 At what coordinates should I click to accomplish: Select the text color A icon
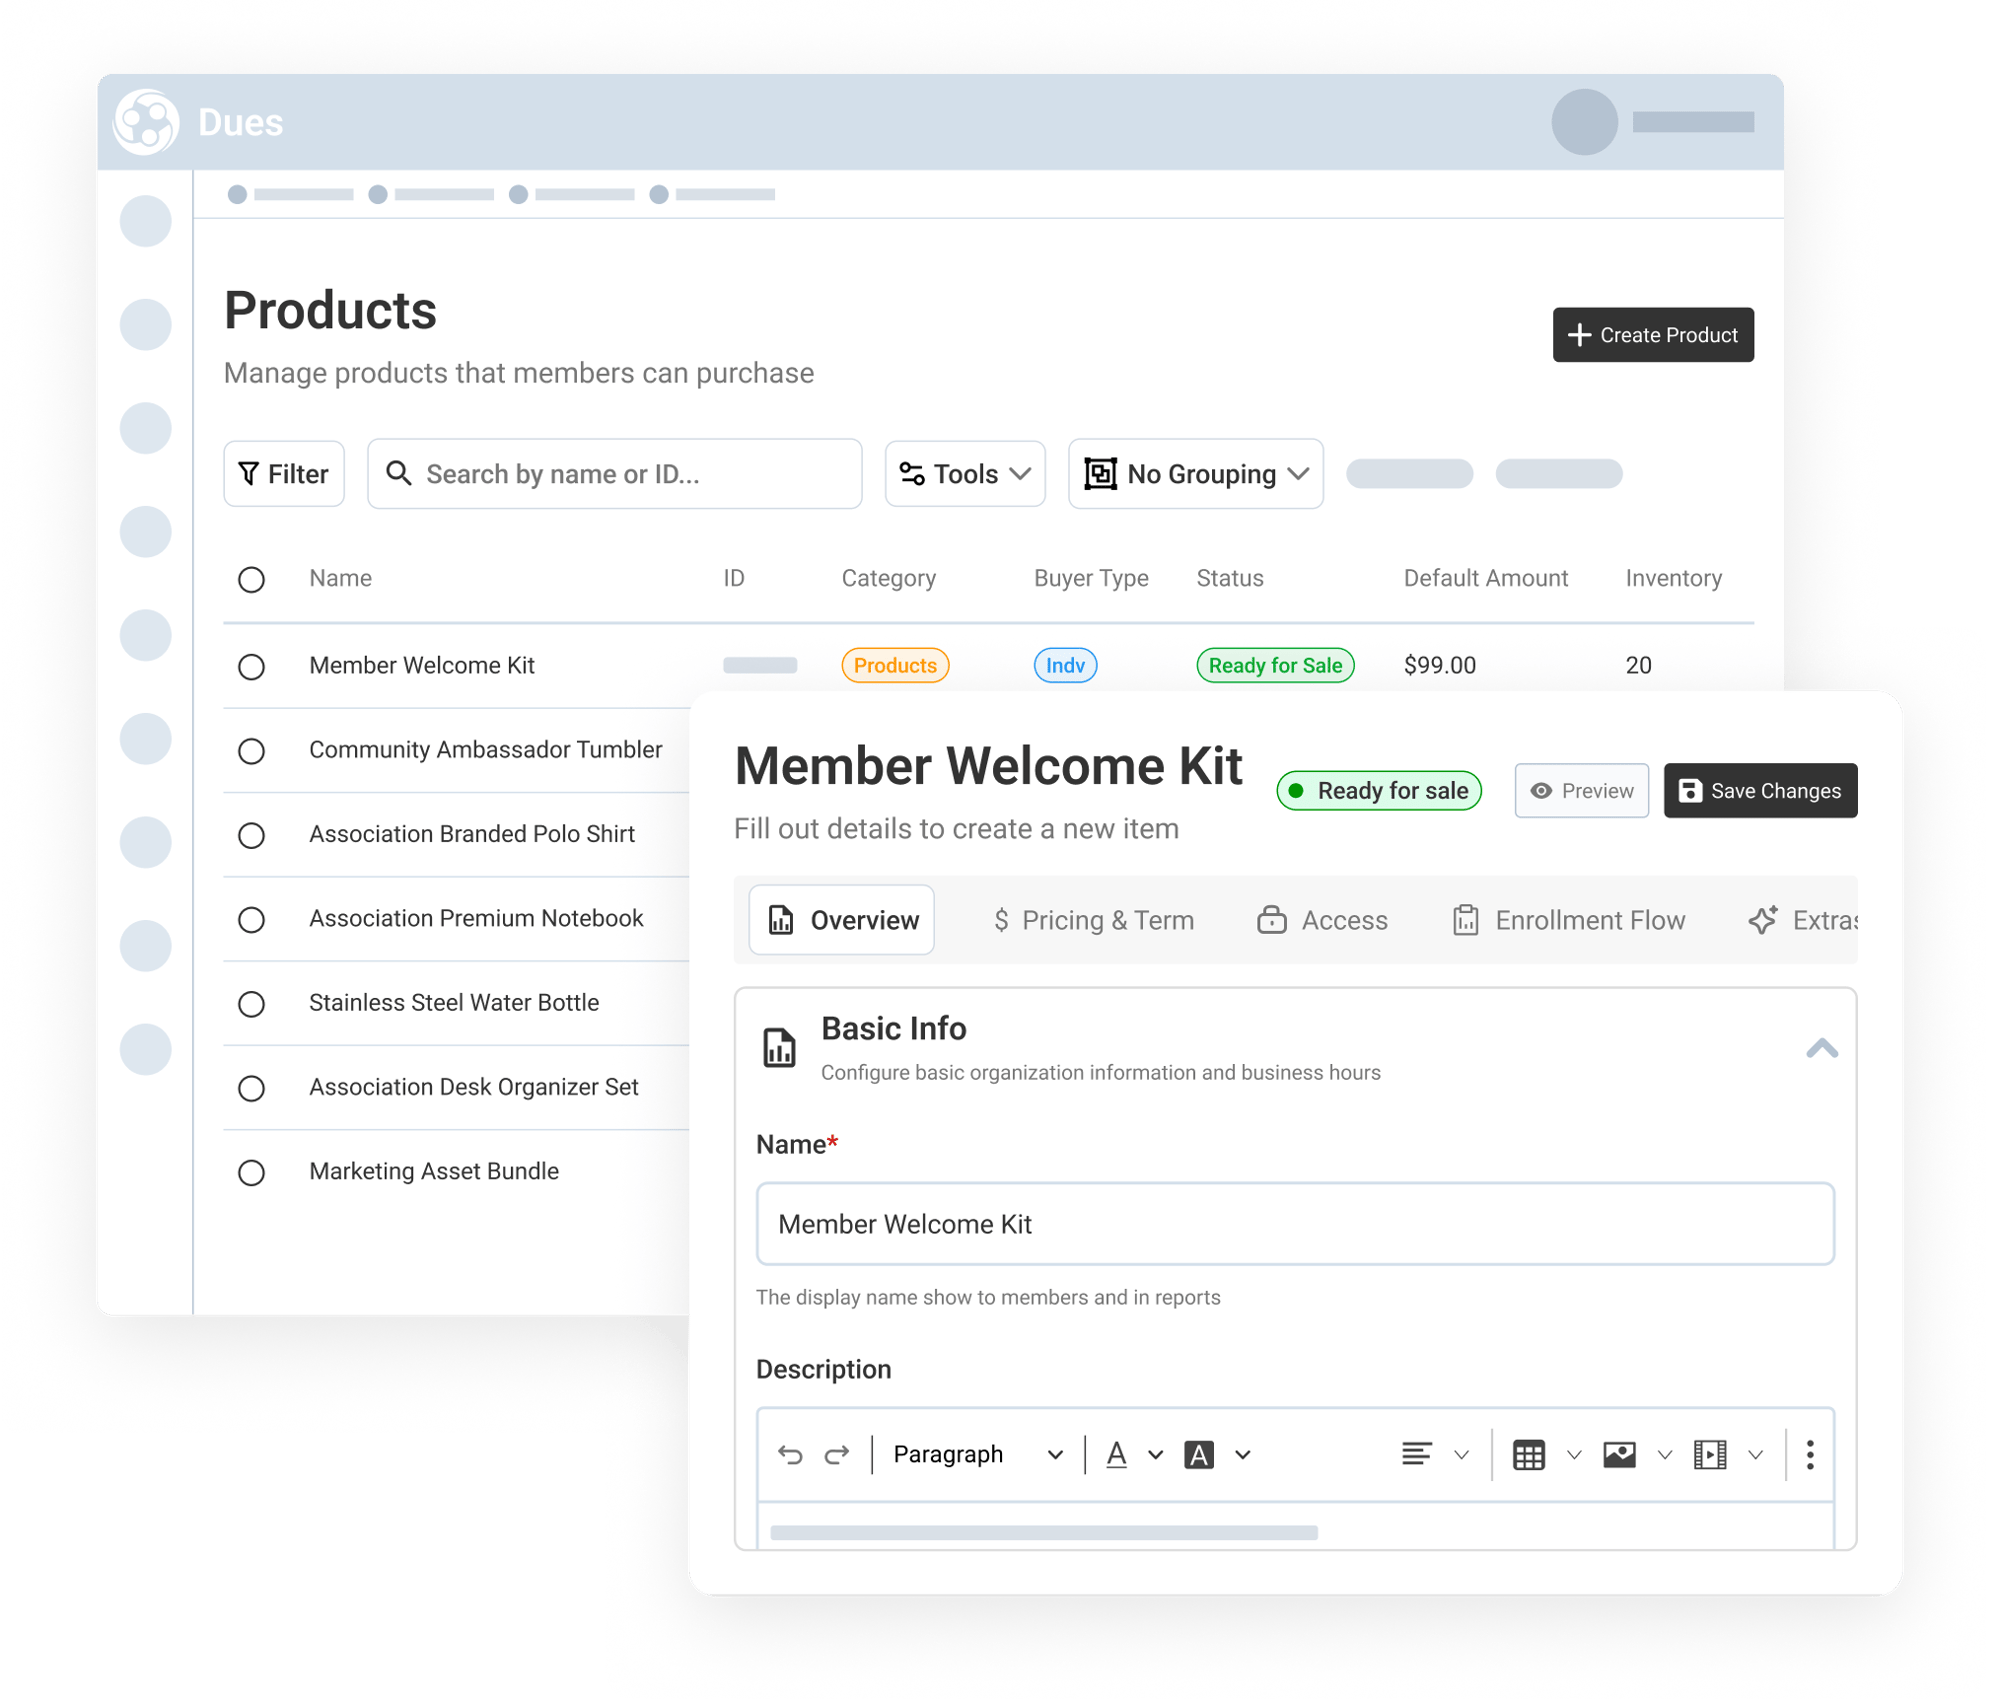point(1117,1454)
